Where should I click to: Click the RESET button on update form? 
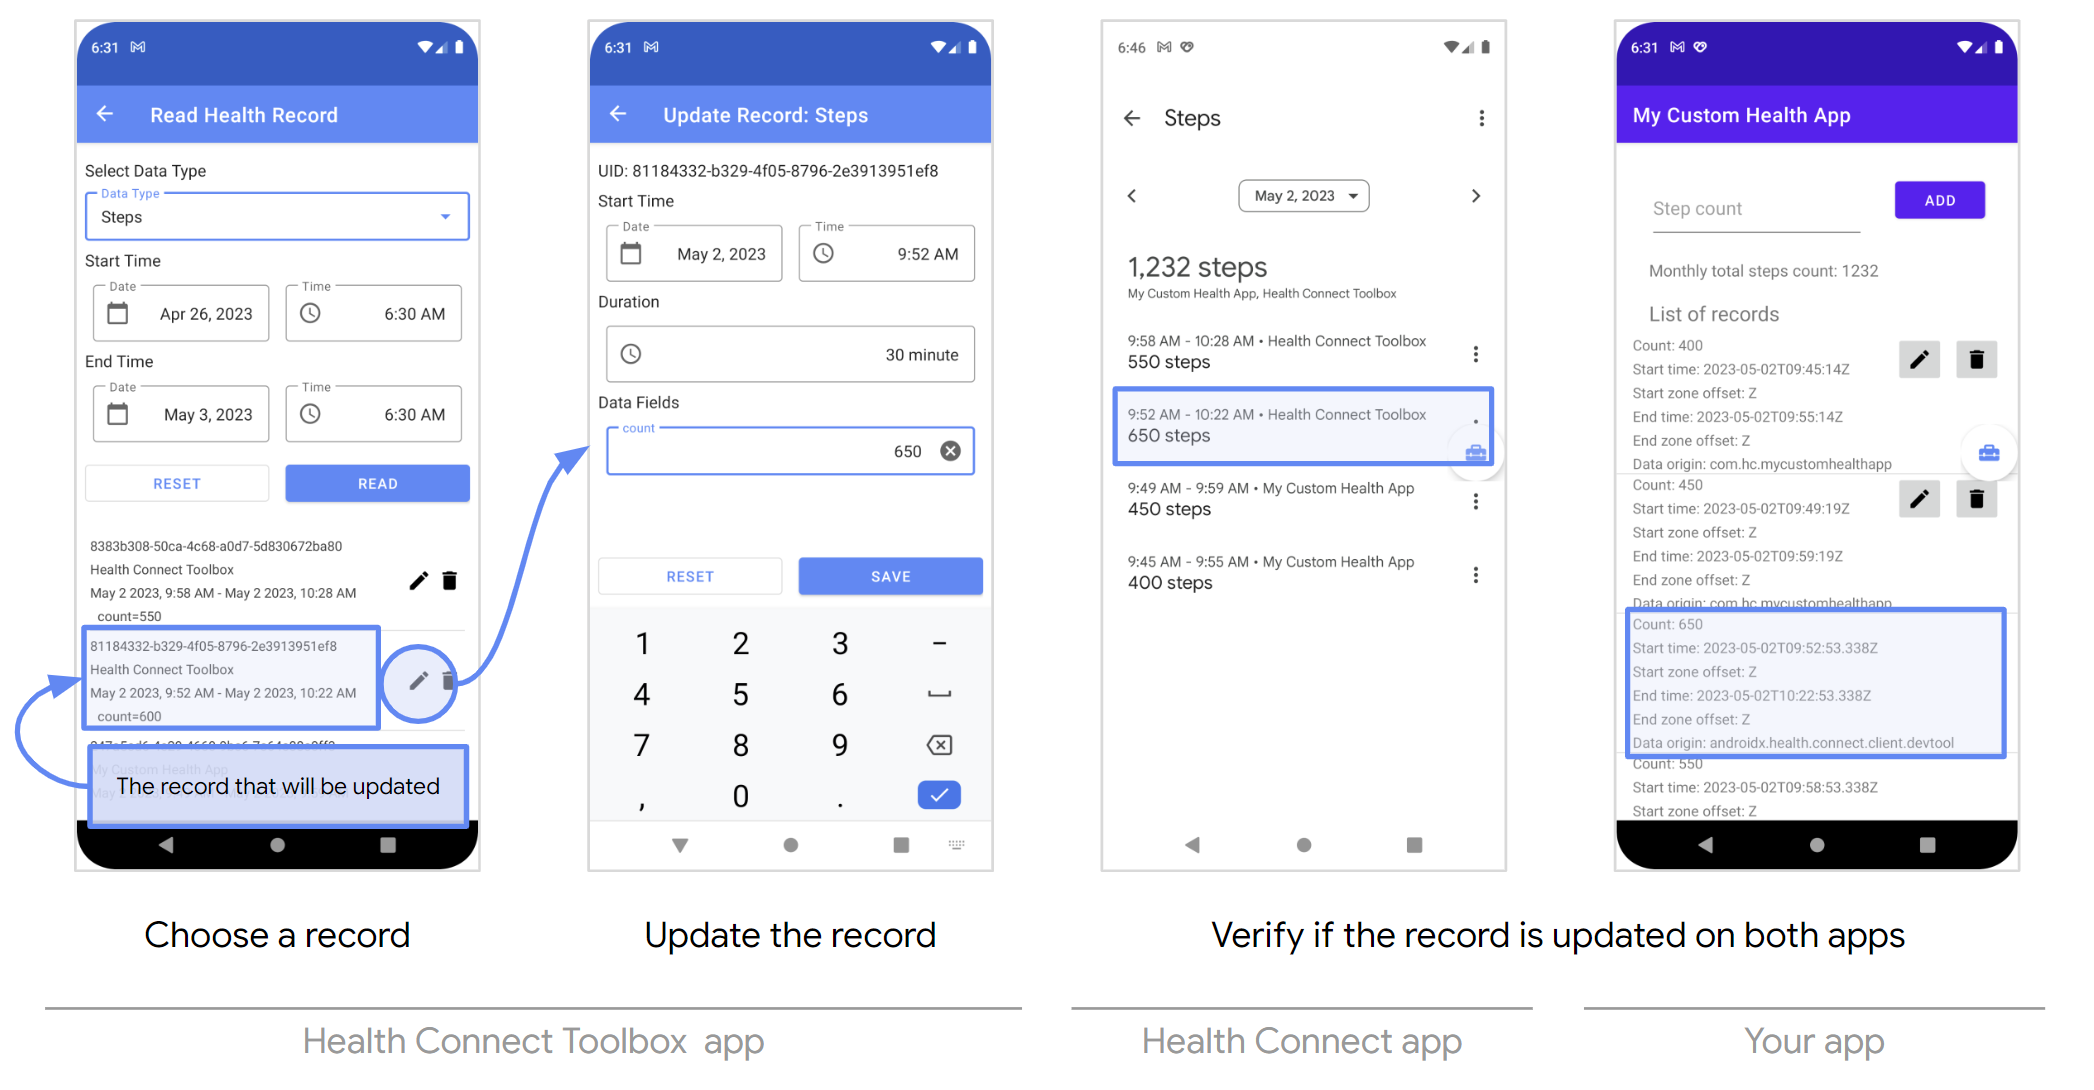click(690, 576)
